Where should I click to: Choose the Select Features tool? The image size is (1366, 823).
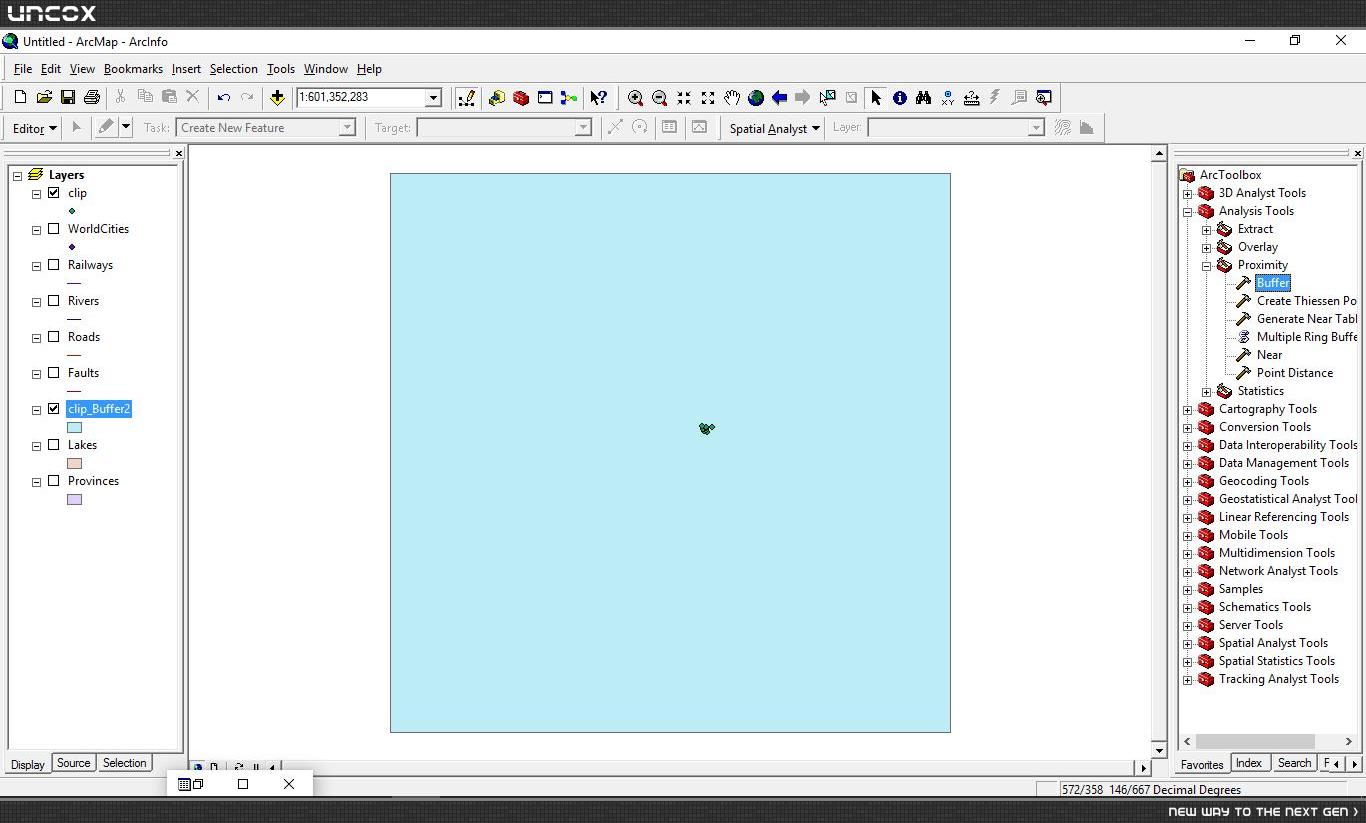tap(827, 97)
